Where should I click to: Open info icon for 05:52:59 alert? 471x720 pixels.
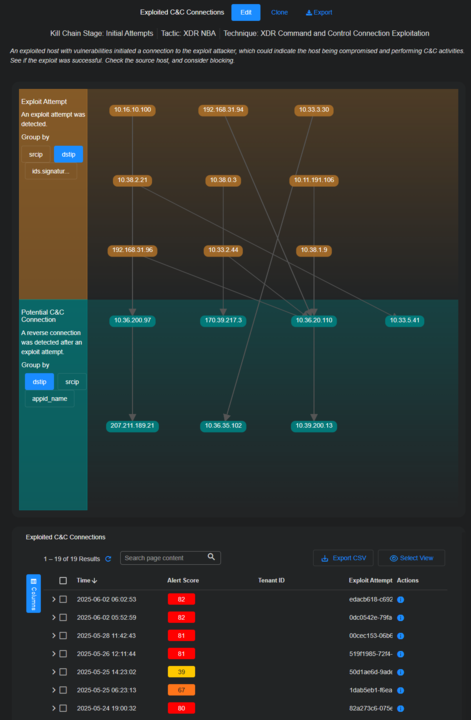click(400, 618)
